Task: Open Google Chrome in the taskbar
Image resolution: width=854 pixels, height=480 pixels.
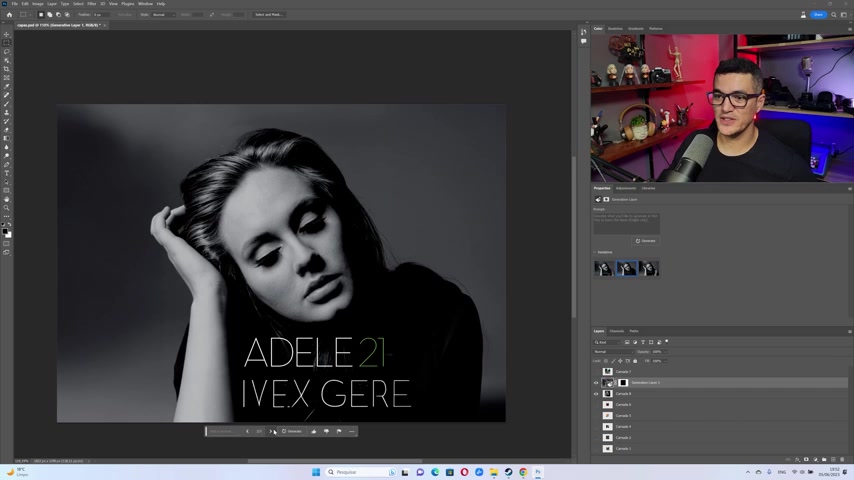Action: click(523, 472)
